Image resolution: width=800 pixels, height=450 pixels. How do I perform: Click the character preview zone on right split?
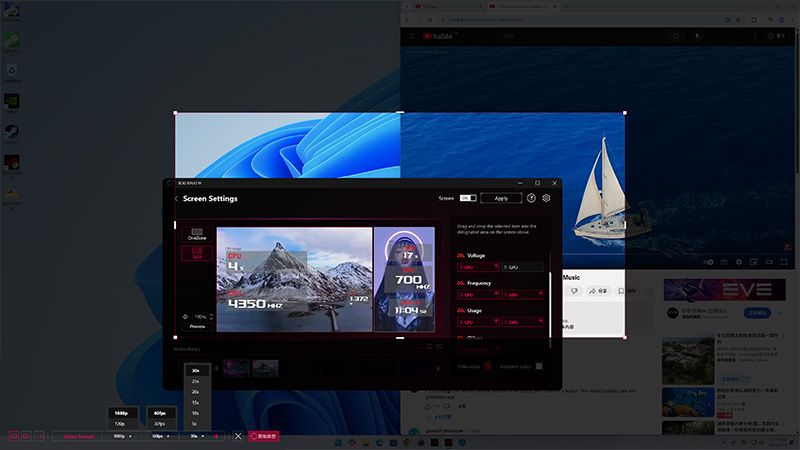[404, 280]
